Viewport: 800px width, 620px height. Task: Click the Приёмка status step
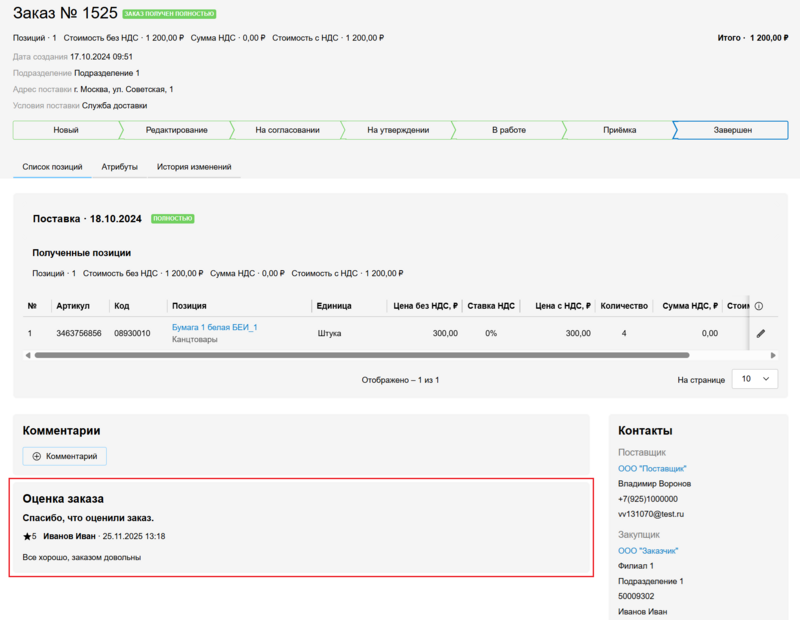click(619, 130)
